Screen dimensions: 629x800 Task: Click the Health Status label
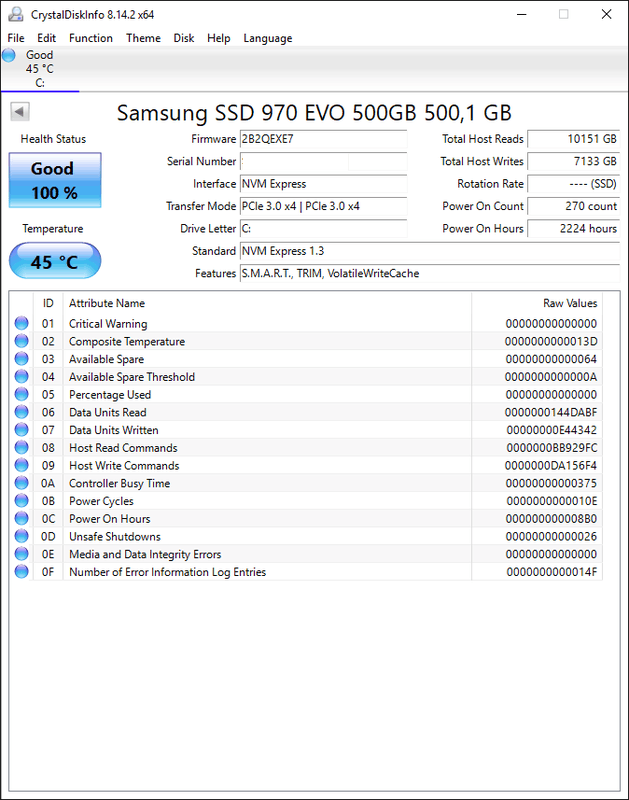(x=53, y=139)
